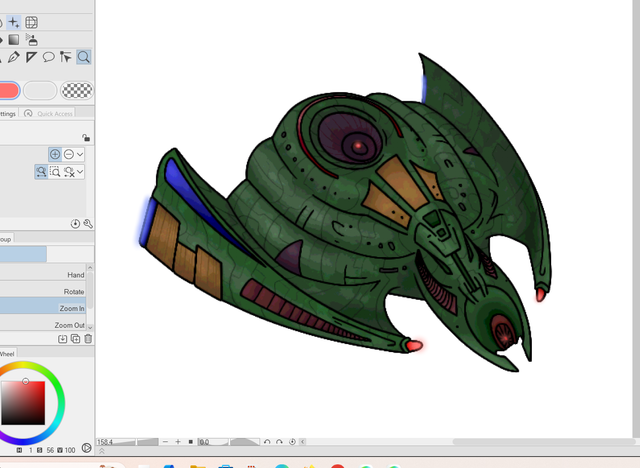640x468 pixels.
Task: Click the hue ring of color wheel
Action: pos(60,402)
